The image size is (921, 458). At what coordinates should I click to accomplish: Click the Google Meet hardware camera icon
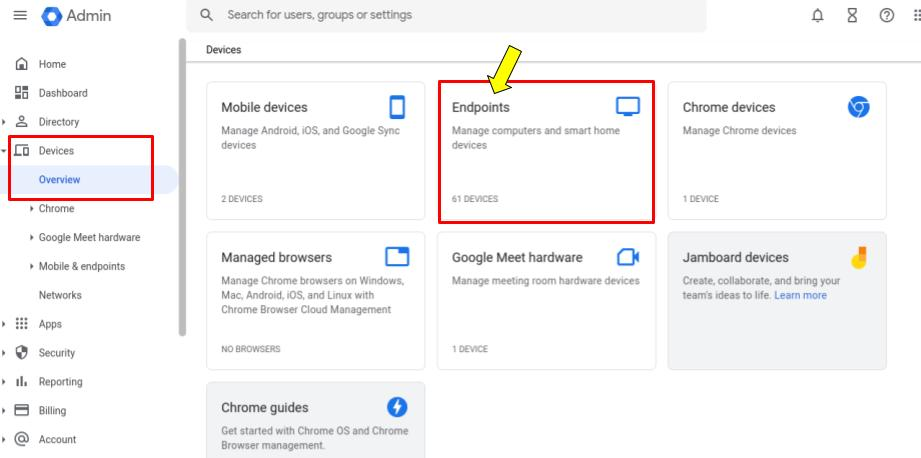(x=627, y=257)
